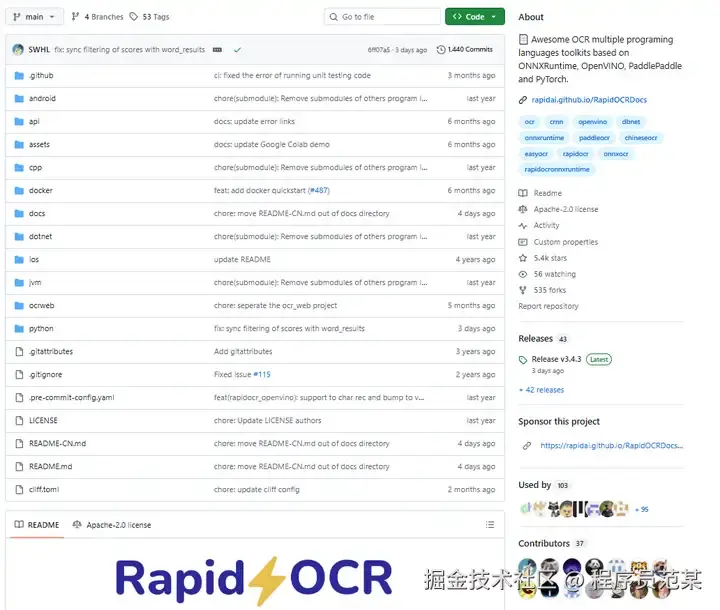Screen dimensions: 720x610
Task: Open the docker folder
Action: pos(40,190)
